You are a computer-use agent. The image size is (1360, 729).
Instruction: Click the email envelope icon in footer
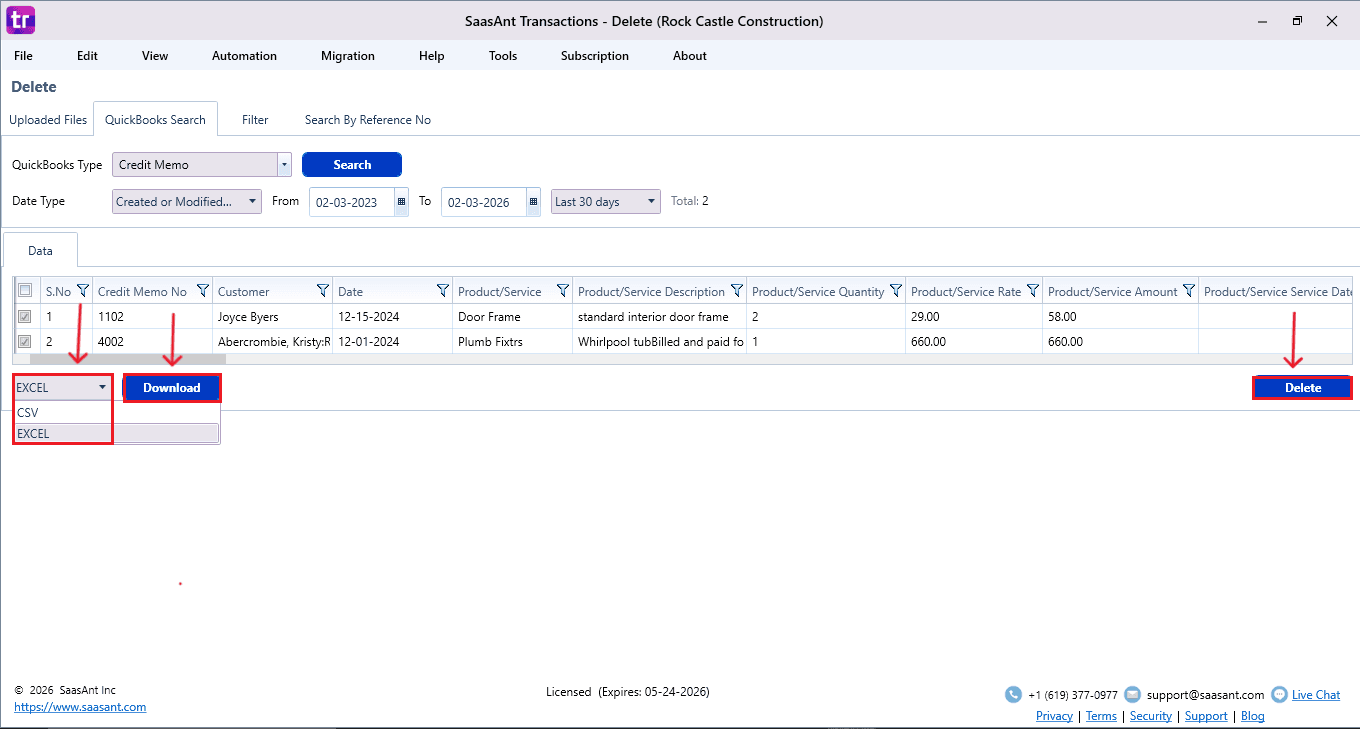1132,695
